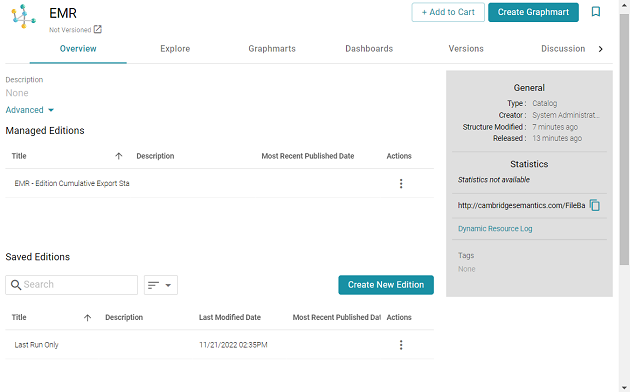
Task: Switch to the Graphmarts tab
Action: click(x=272, y=49)
